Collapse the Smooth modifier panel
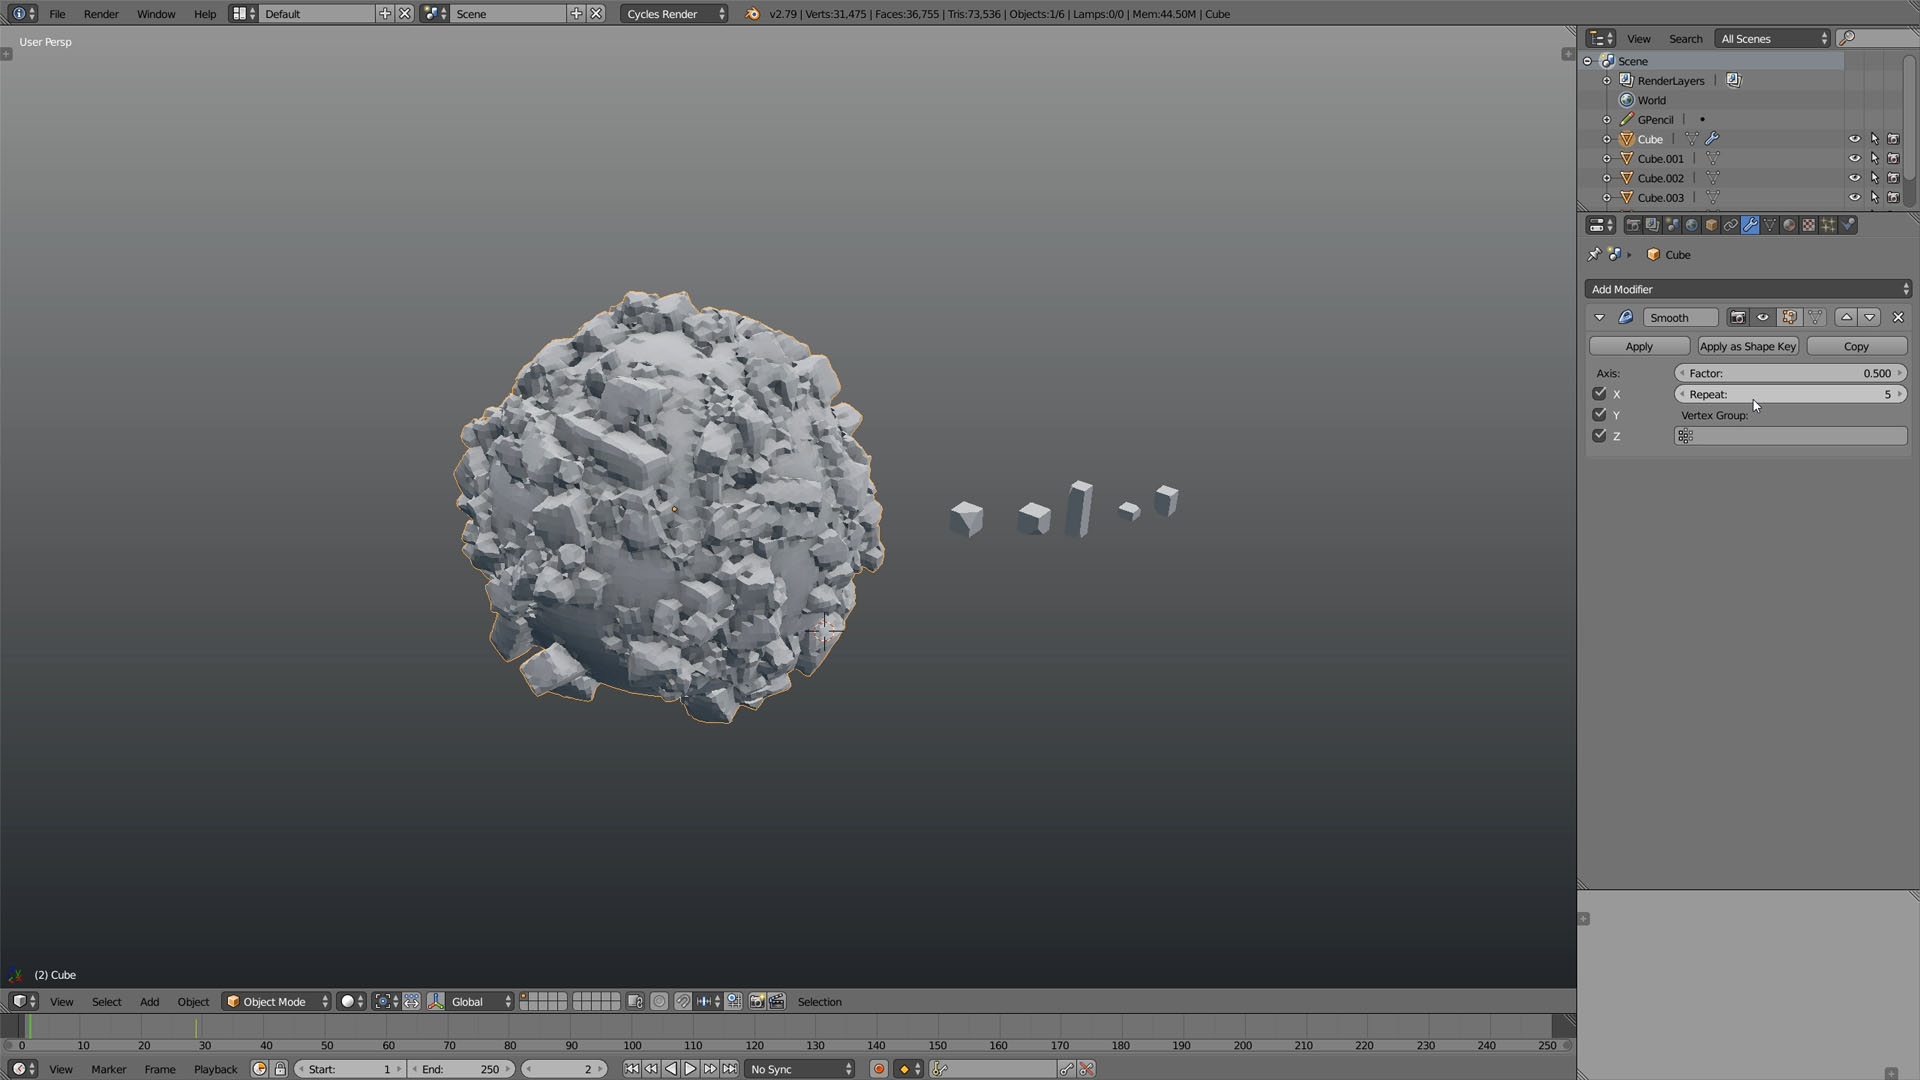Viewport: 1920px width, 1080px height. click(1600, 317)
